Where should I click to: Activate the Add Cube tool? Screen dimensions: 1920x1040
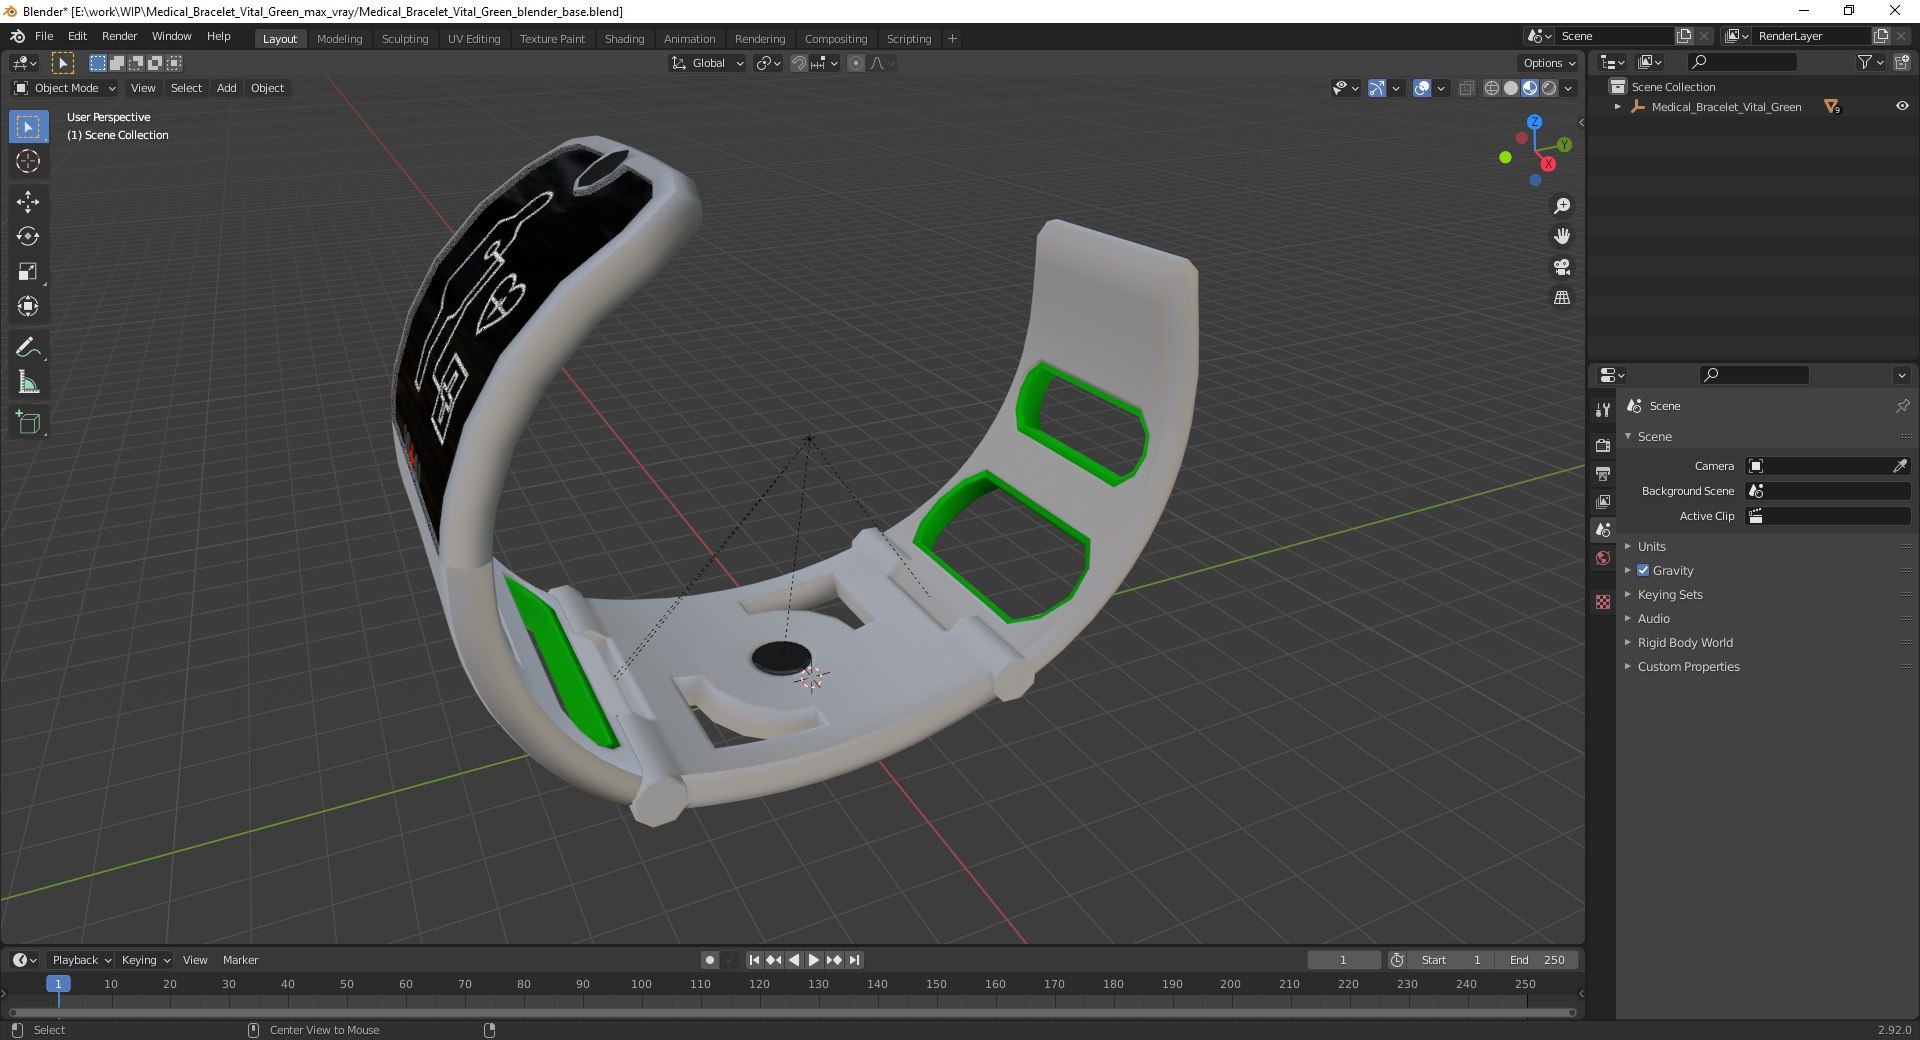tap(28, 423)
